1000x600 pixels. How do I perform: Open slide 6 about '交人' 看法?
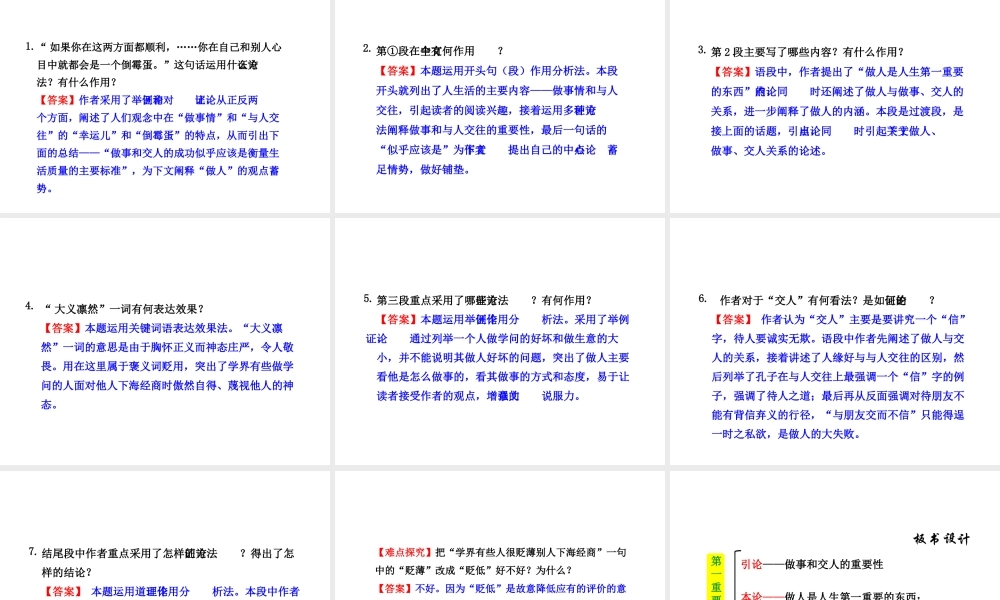[x=835, y=342]
